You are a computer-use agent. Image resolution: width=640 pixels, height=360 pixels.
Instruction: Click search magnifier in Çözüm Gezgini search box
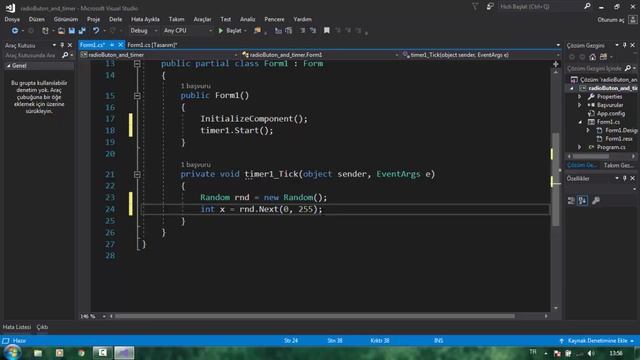[x=628, y=68]
